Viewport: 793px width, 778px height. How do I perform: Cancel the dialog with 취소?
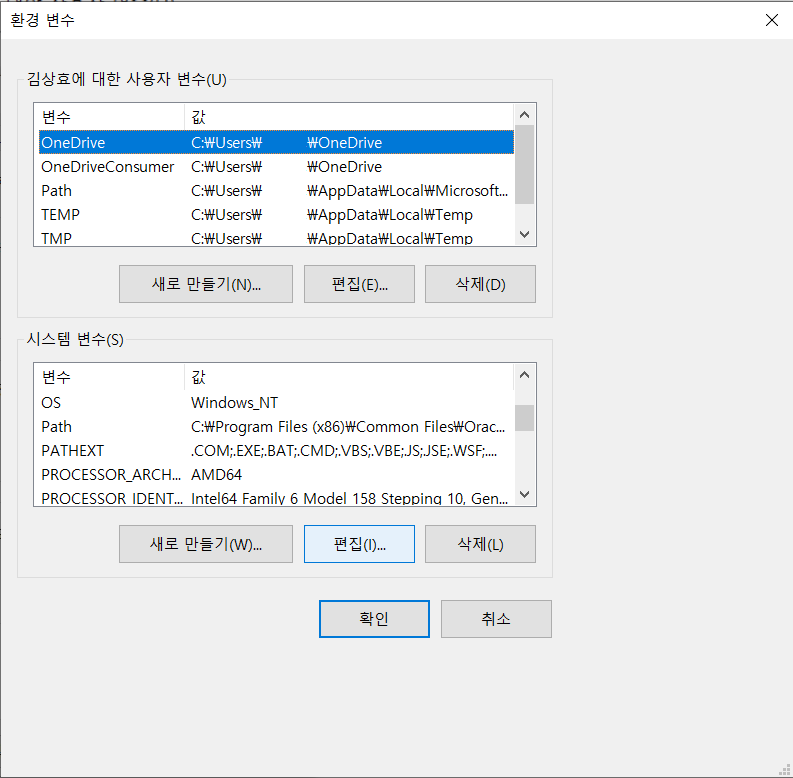click(496, 619)
